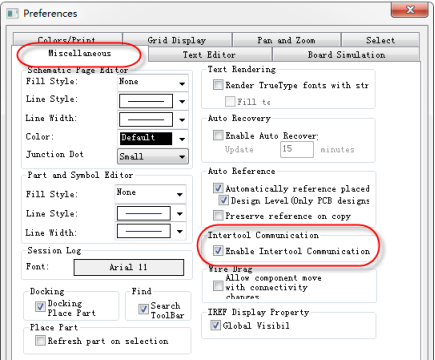Enable Refresh part on selection
The width and height of the screenshot is (435, 360).
[x=40, y=341]
